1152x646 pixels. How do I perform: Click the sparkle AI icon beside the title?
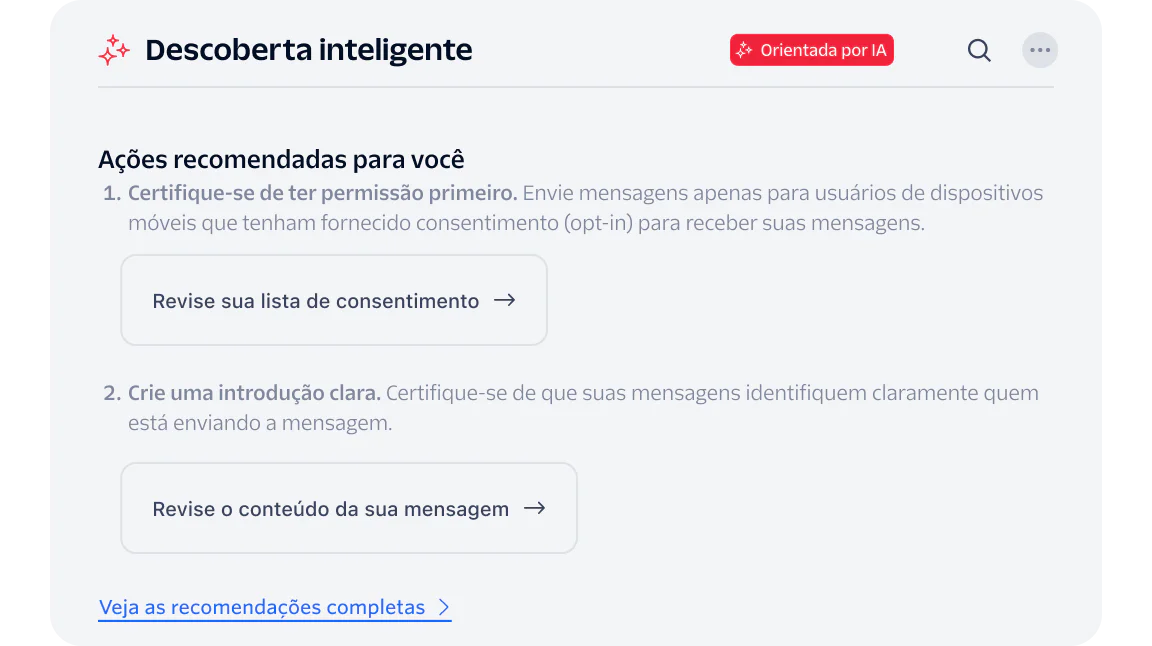(x=114, y=50)
